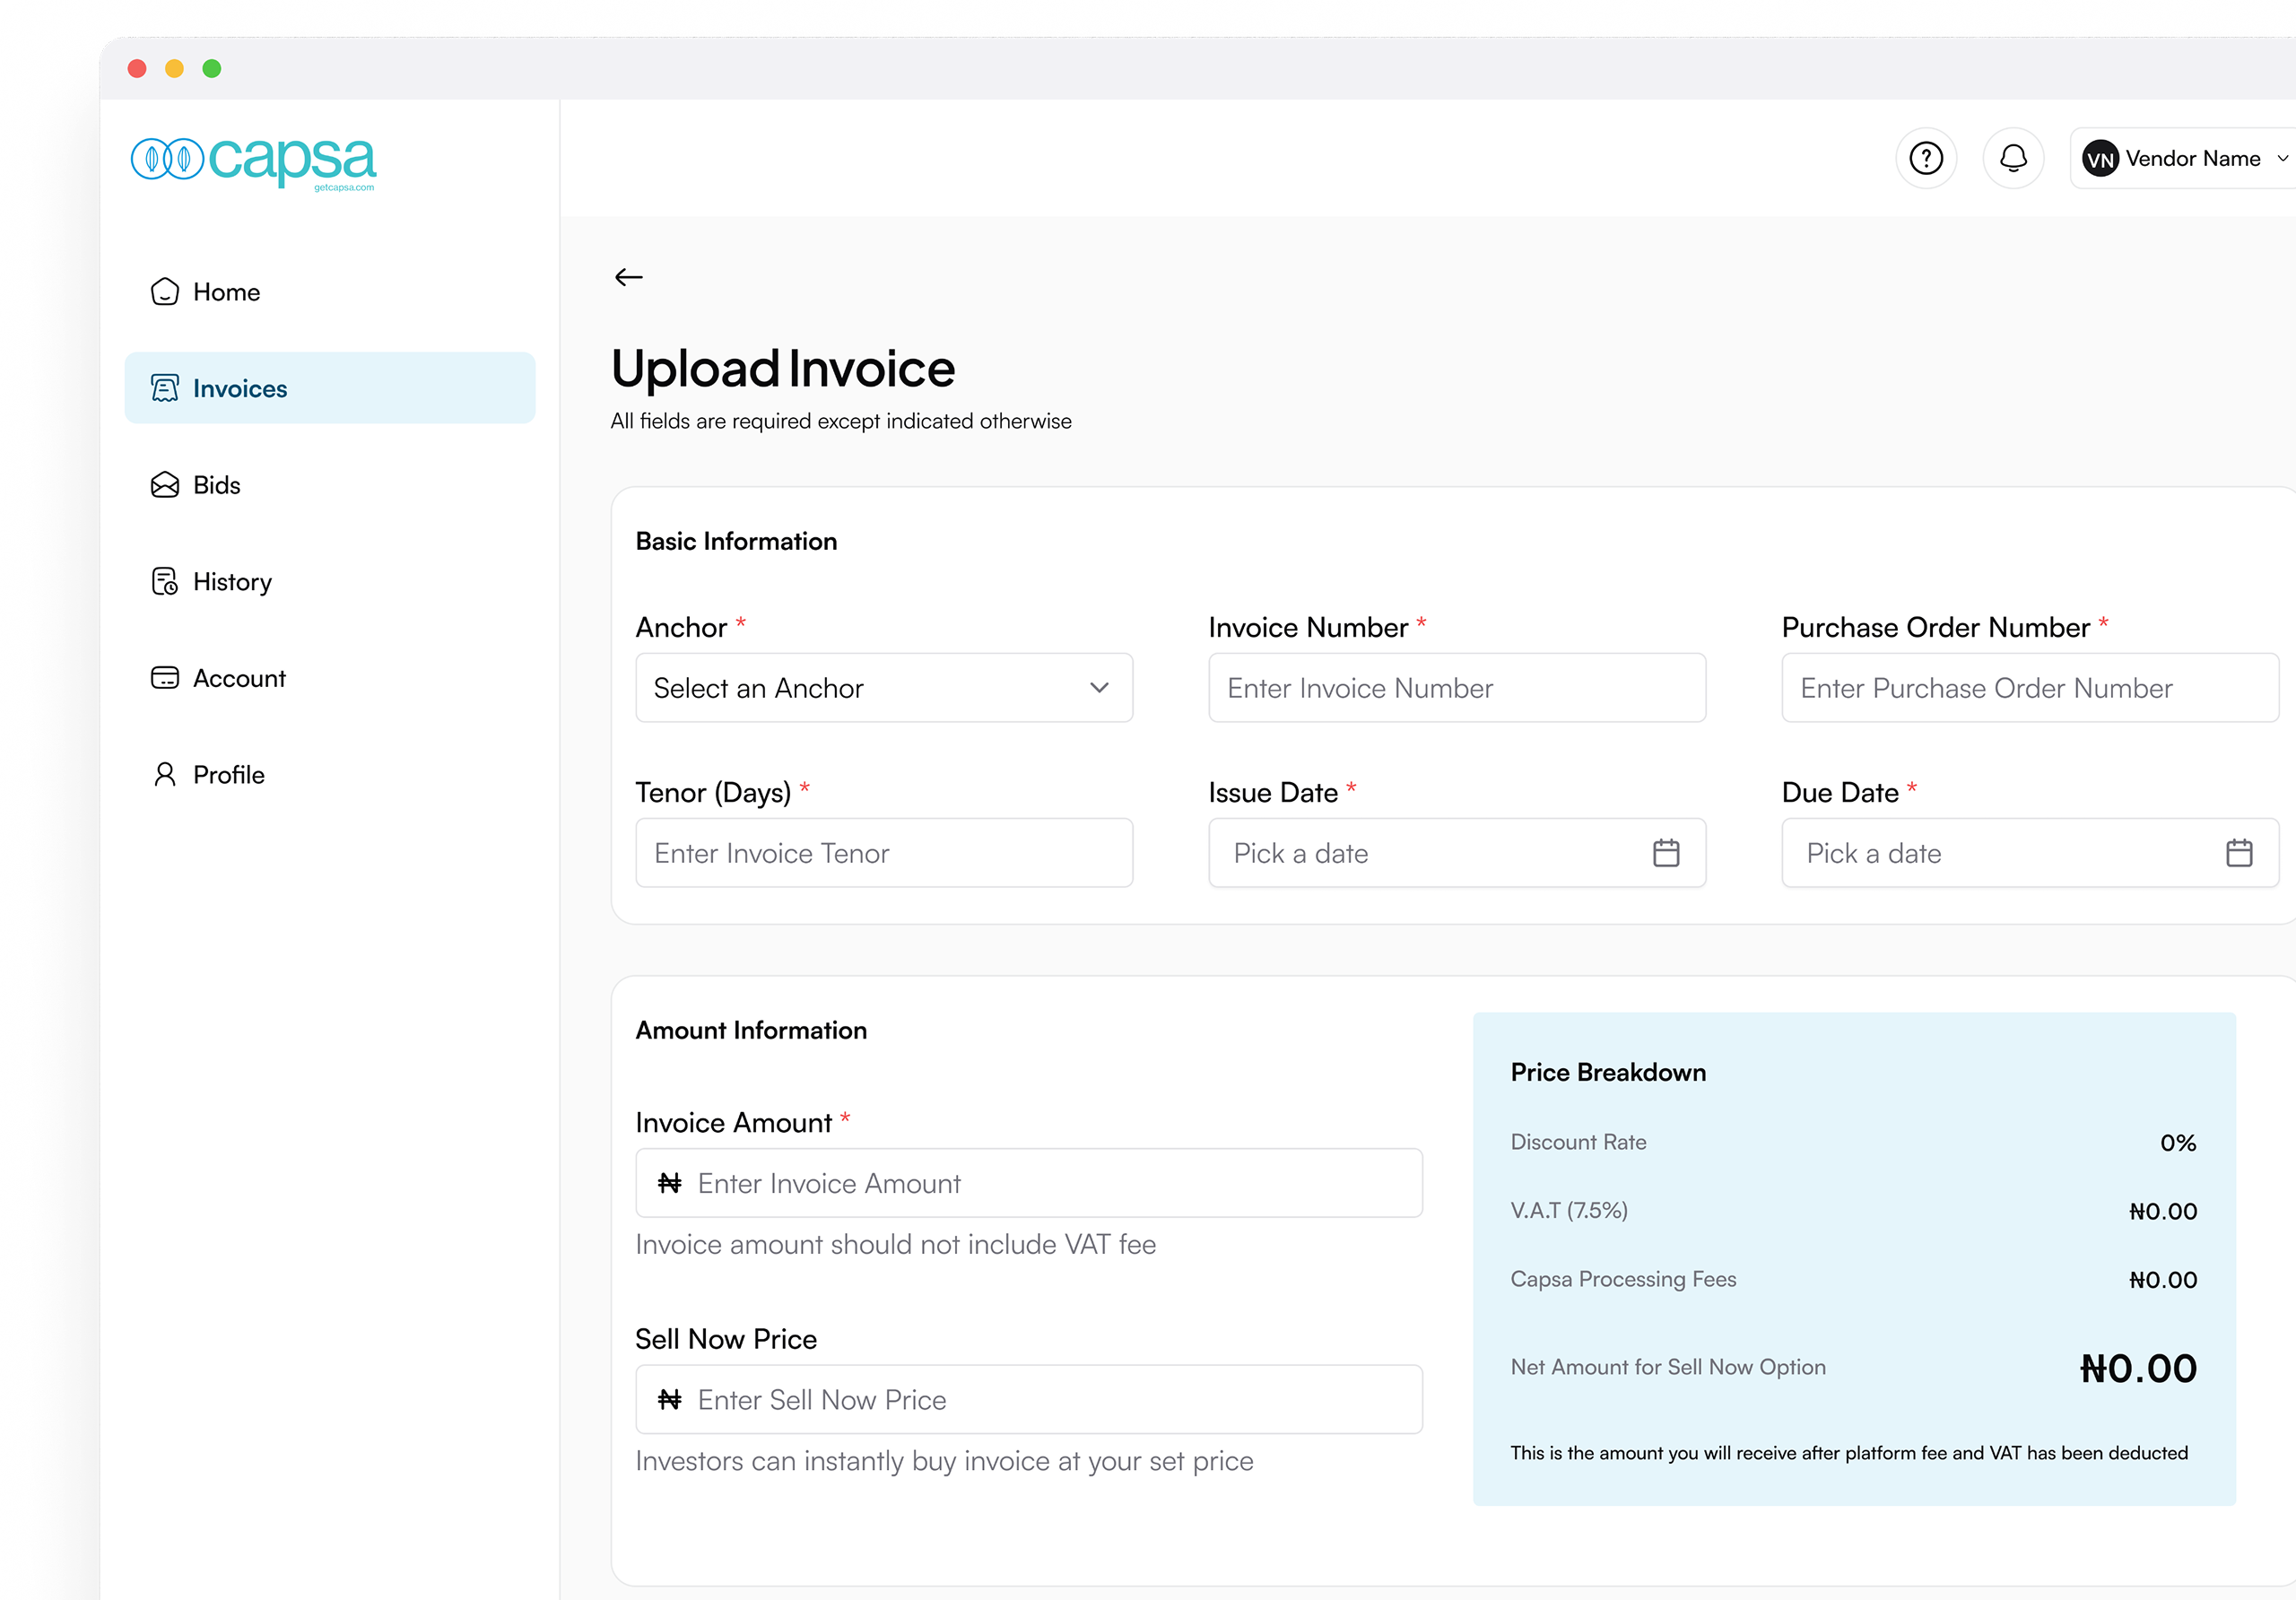Click the Price Breakdown title
Screen dimensions: 2296x1600
click(1608, 1072)
